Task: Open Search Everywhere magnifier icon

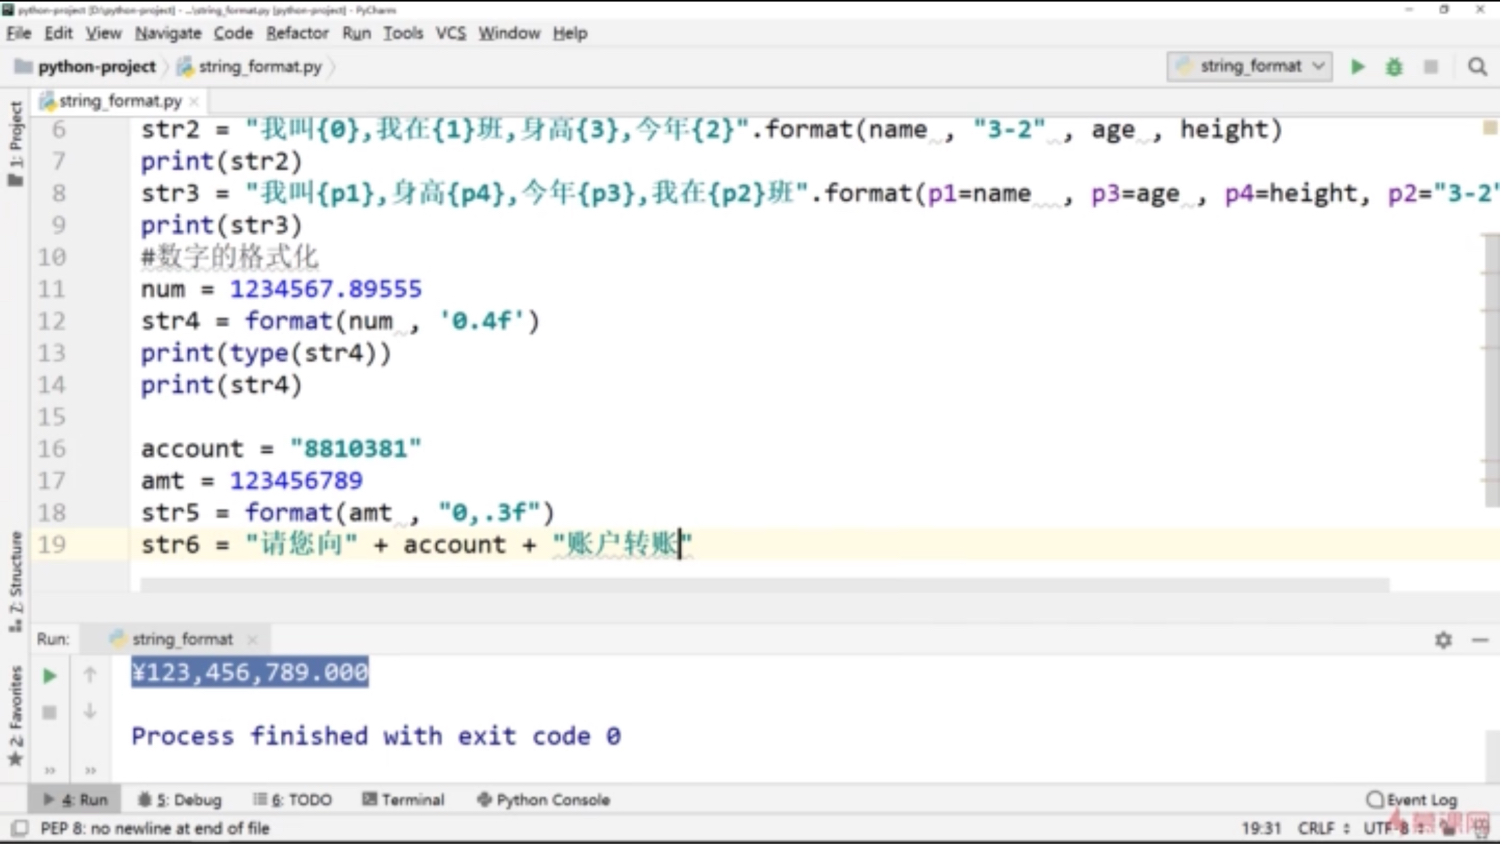Action: coord(1477,67)
